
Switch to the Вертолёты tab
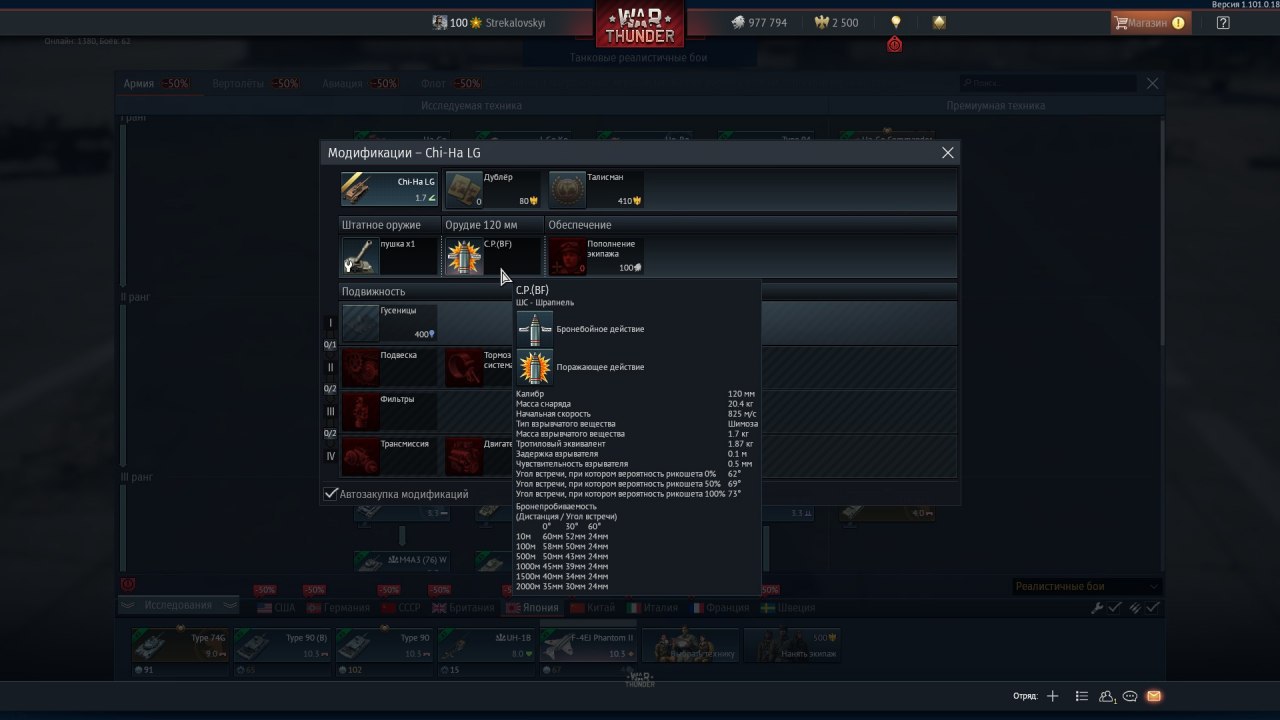pyautogui.click(x=255, y=84)
